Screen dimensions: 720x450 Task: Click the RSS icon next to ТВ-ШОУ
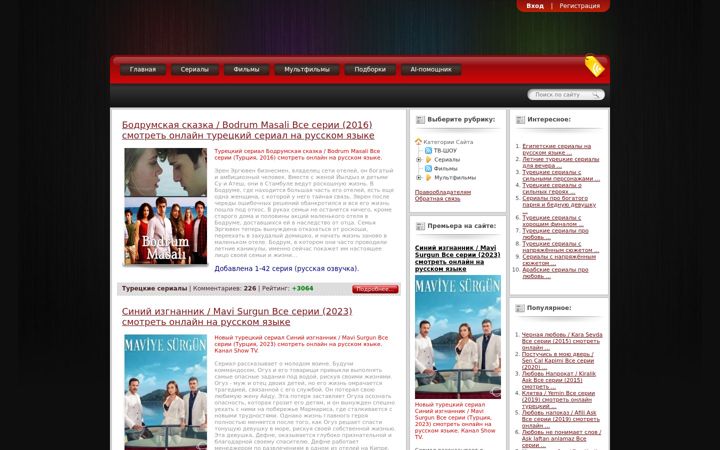(x=428, y=151)
